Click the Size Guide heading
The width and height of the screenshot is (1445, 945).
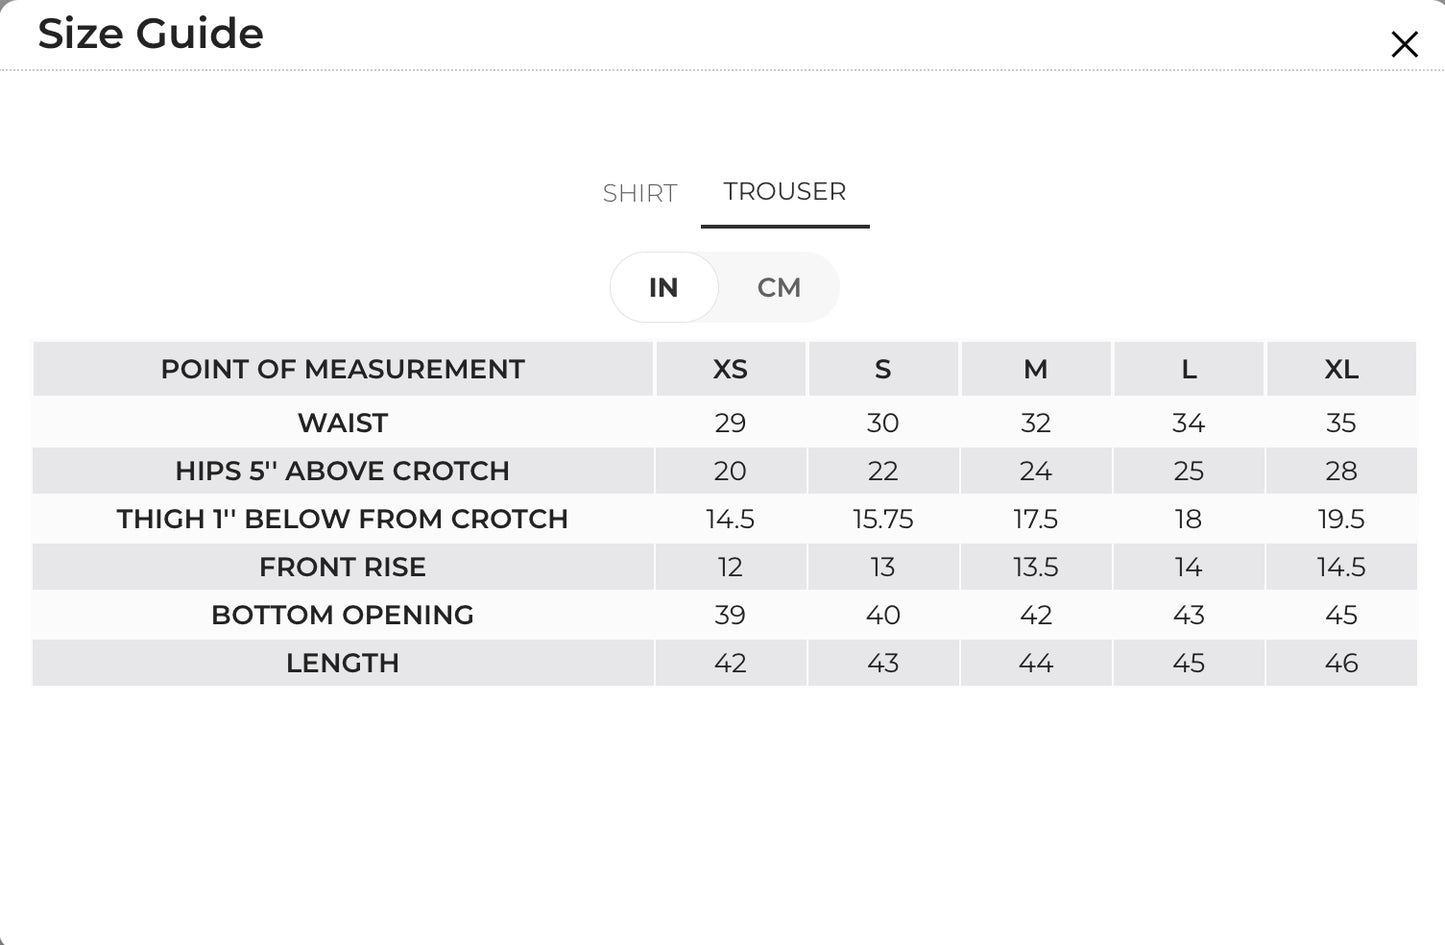pyautogui.click(x=151, y=33)
